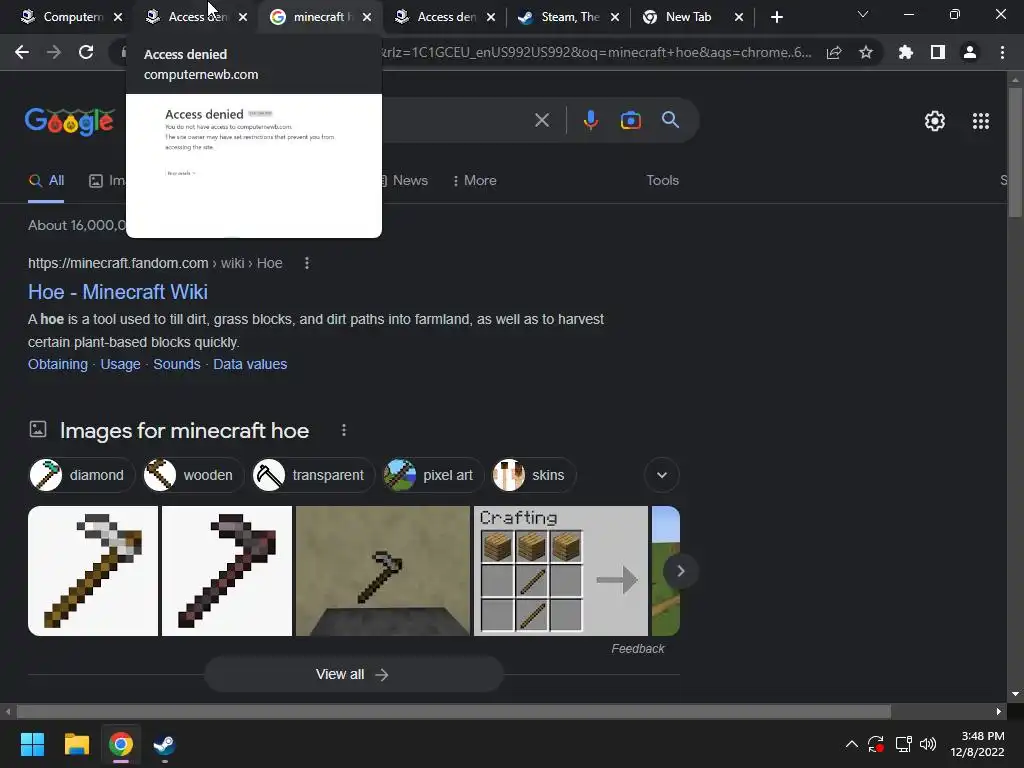Open the Chrome three-dot menu
This screenshot has width=1024, height=768.
(x=1002, y=52)
